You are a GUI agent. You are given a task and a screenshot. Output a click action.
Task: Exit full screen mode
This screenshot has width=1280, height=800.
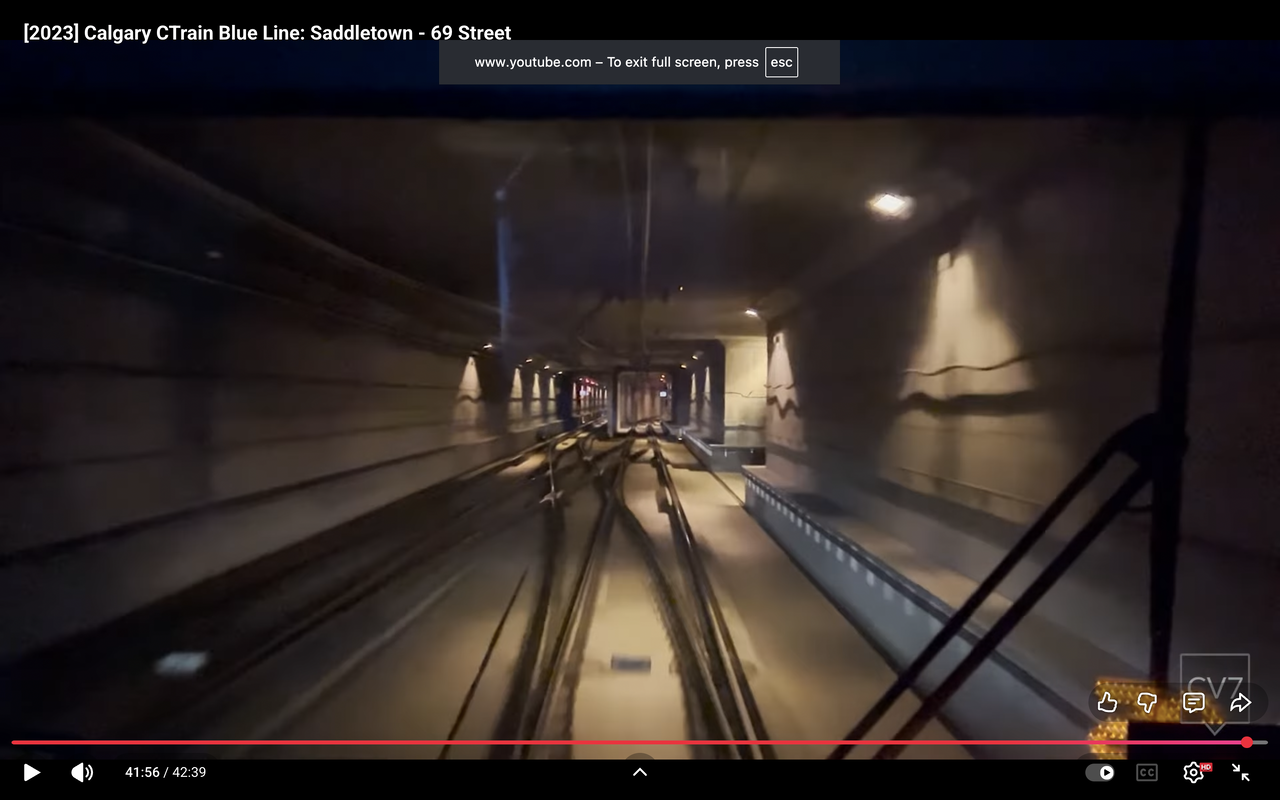click(x=1241, y=772)
